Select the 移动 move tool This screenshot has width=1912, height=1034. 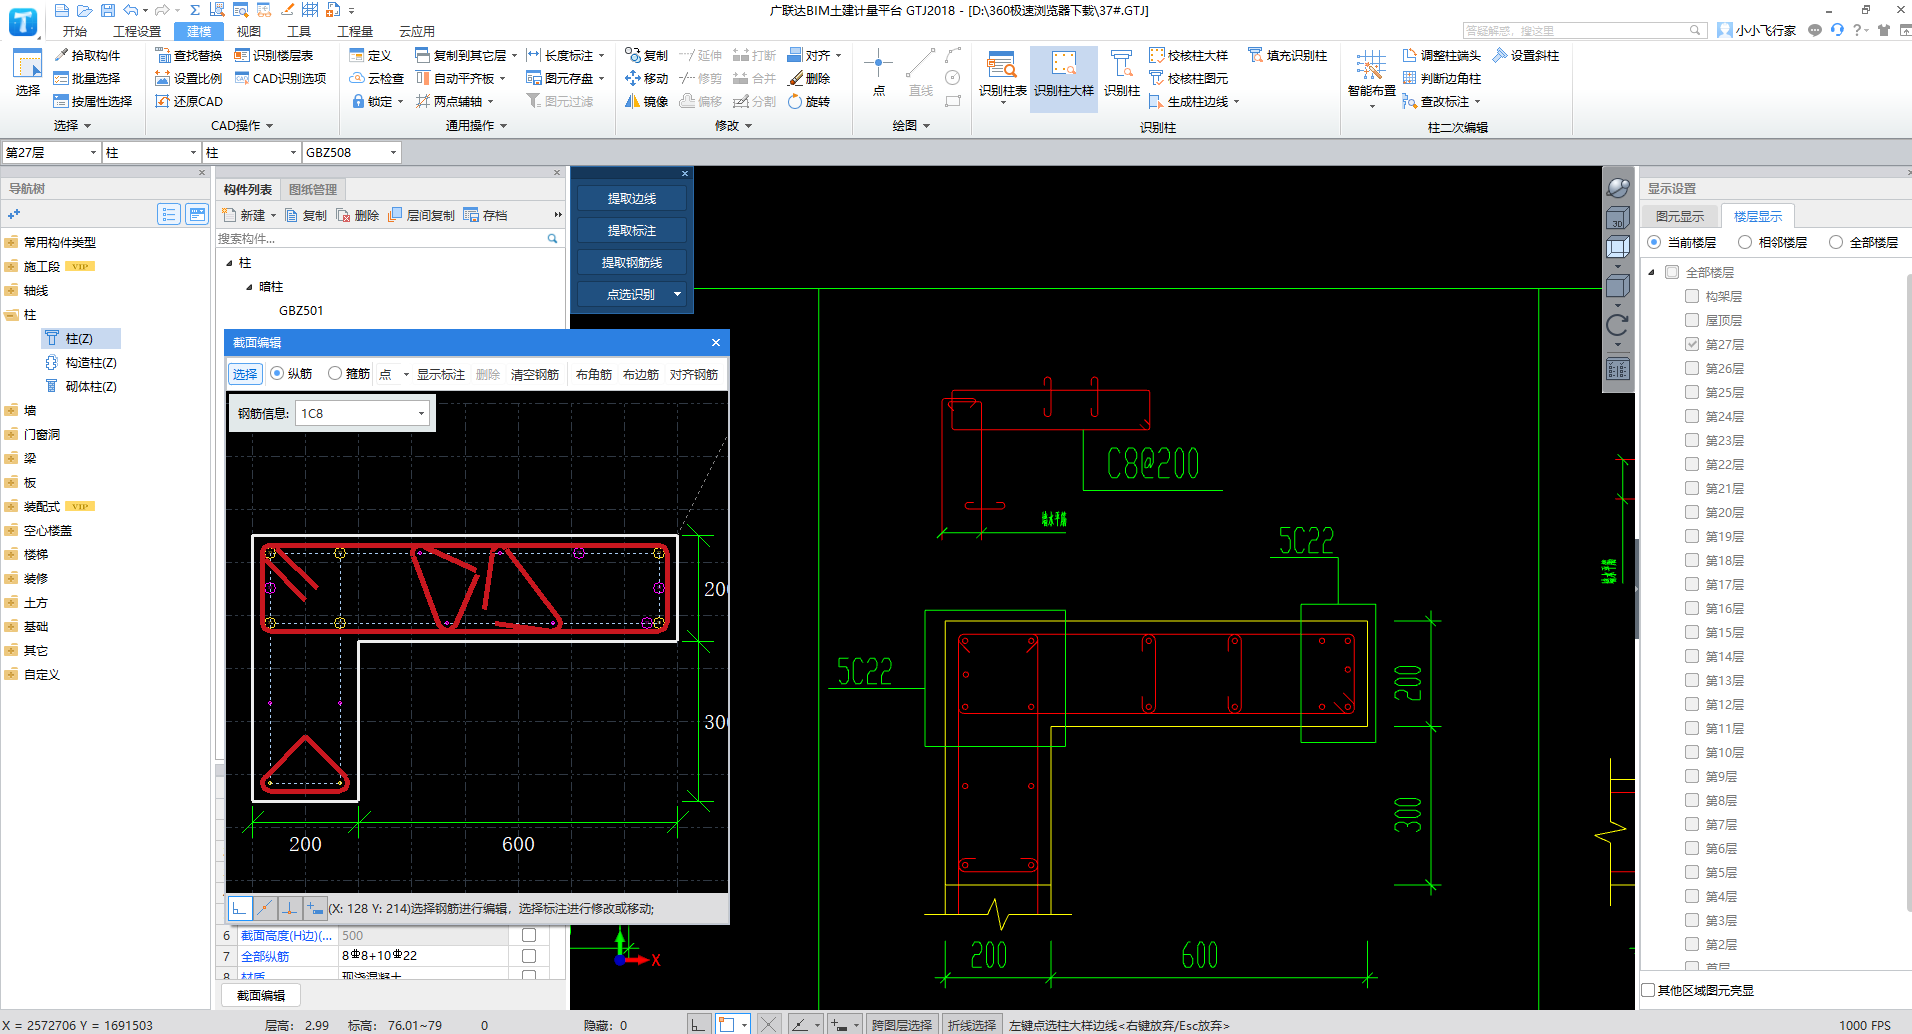(646, 78)
